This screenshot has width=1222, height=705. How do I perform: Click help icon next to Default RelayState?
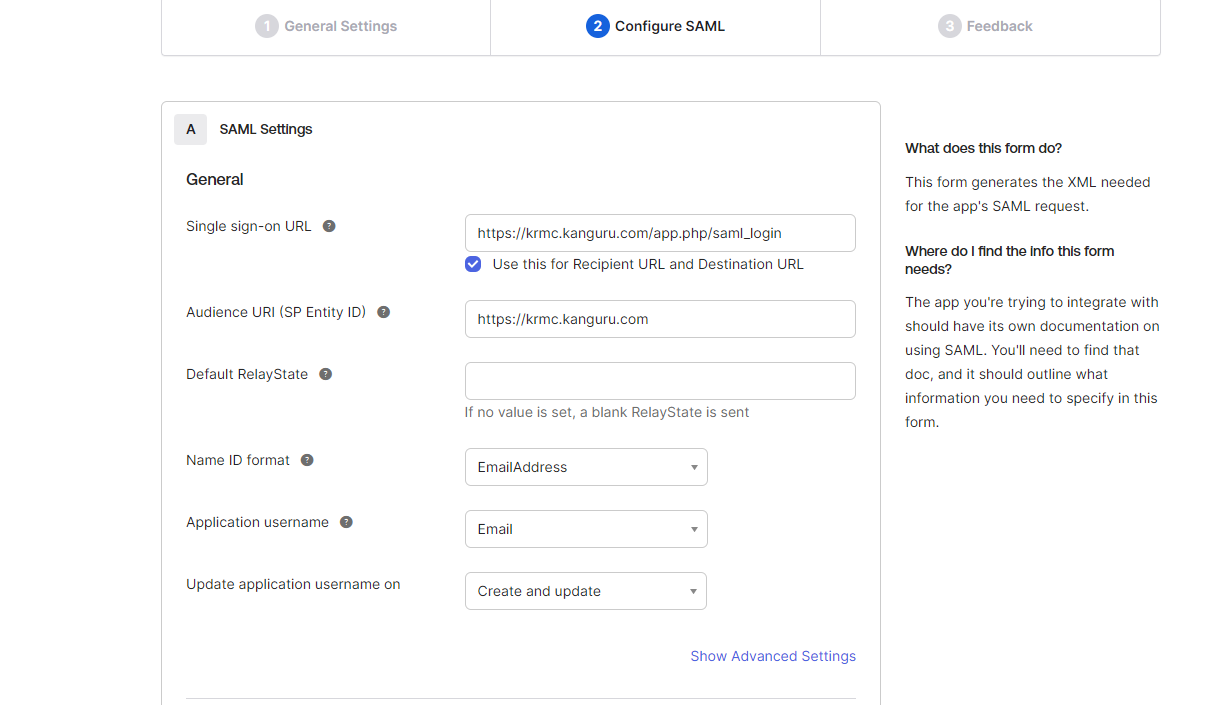point(325,374)
